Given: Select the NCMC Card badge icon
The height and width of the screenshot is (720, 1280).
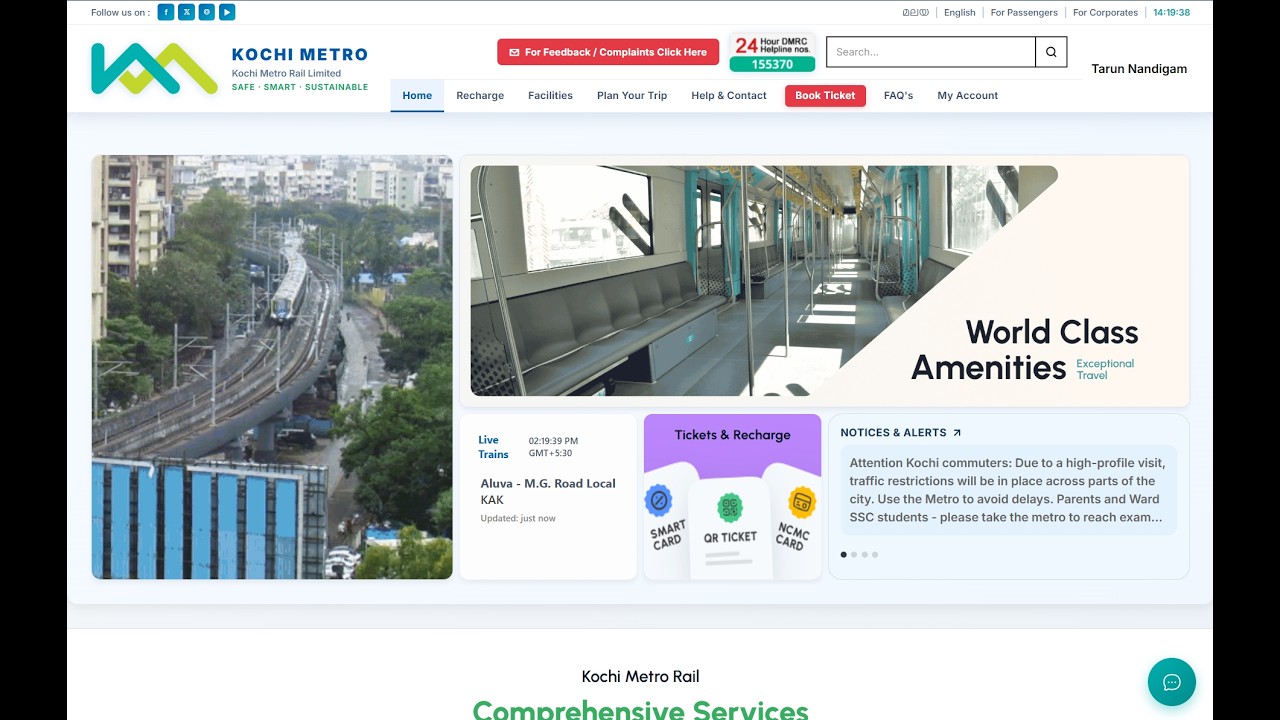Looking at the screenshot, I should 802,502.
